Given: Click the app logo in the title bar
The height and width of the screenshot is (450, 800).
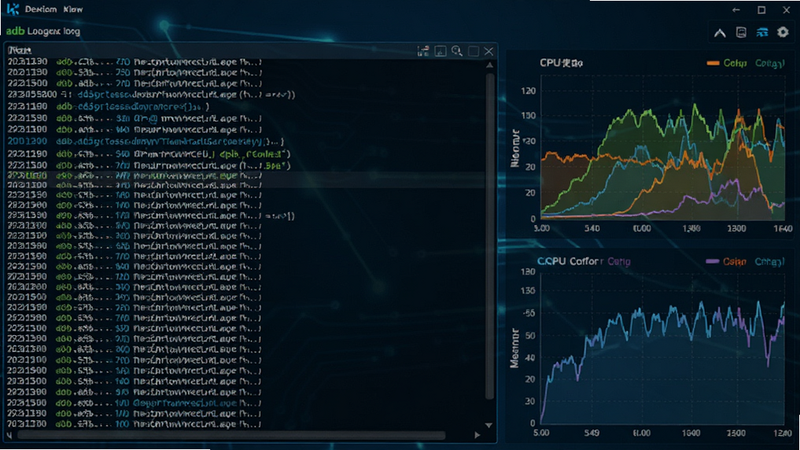Looking at the screenshot, I should (13, 9).
